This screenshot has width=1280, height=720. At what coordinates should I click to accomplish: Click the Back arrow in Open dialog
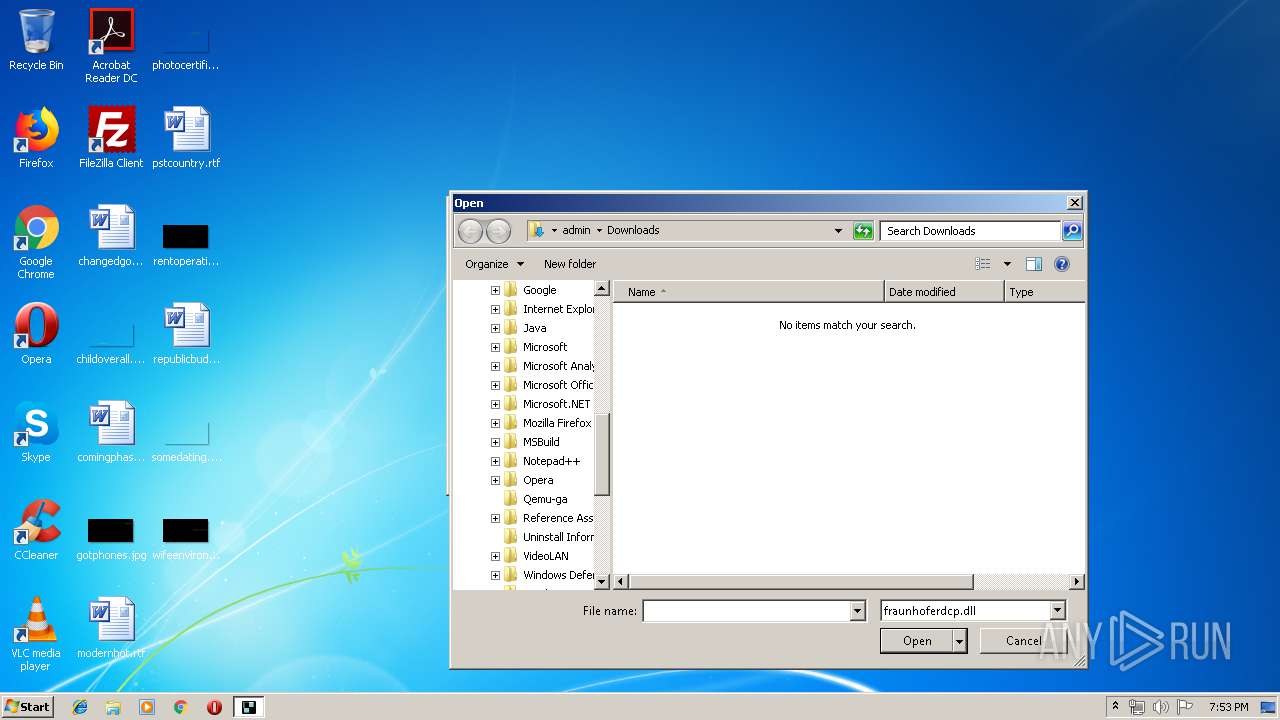(x=470, y=231)
